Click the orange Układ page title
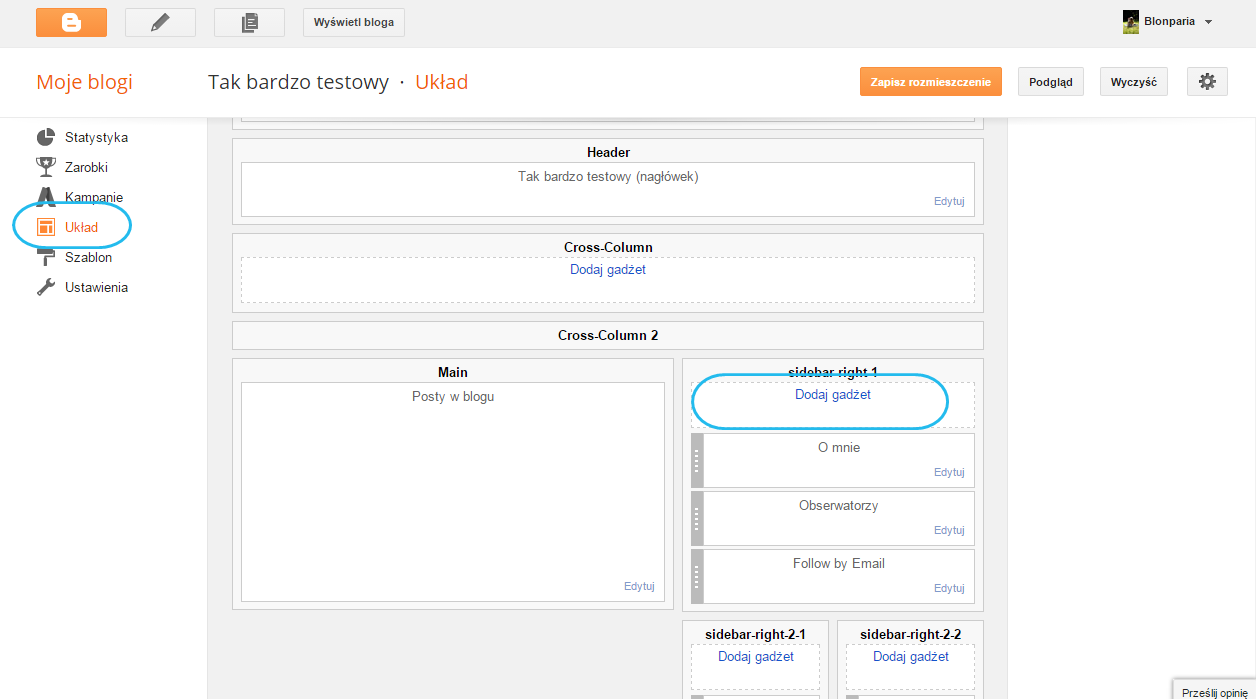Image resolution: width=1256 pixels, height=699 pixels. click(x=442, y=82)
